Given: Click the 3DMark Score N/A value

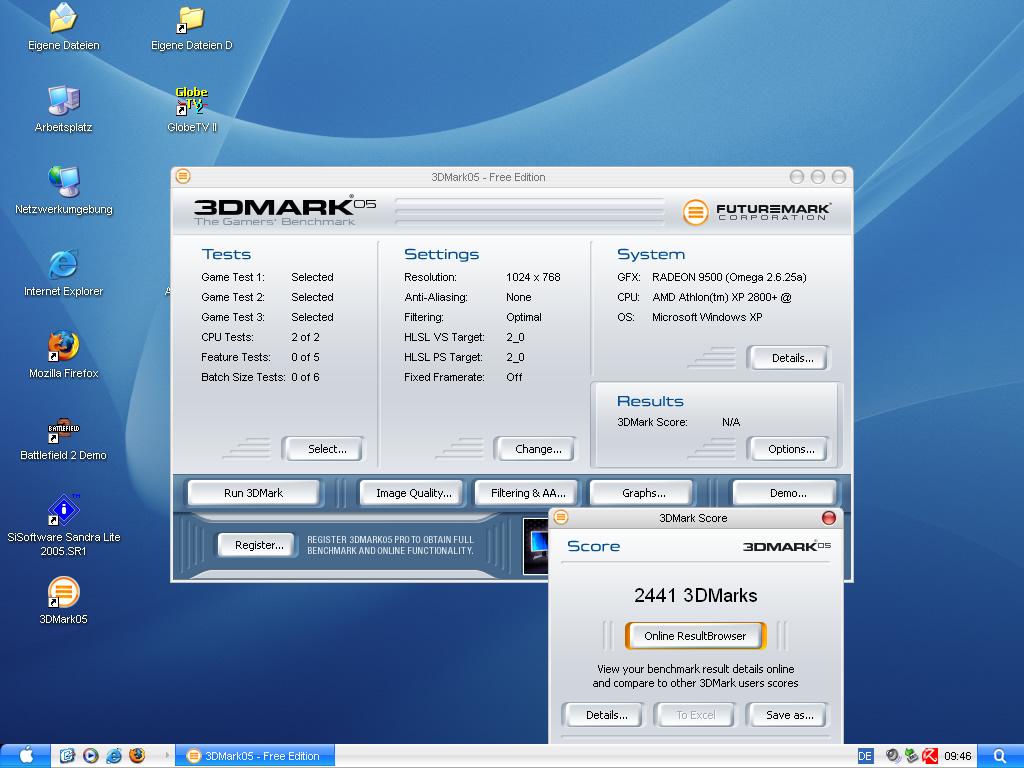Looking at the screenshot, I should (x=731, y=422).
